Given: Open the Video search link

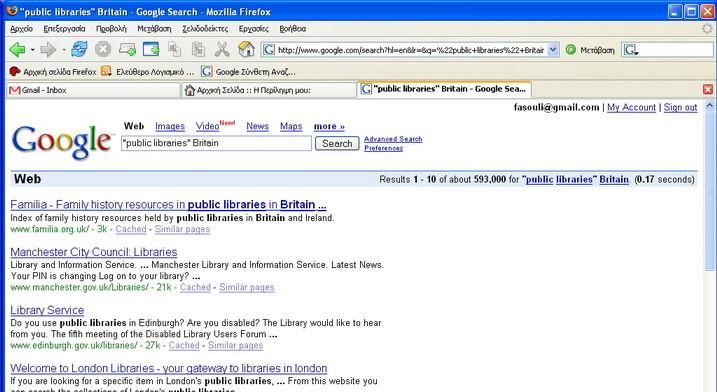Looking at the screenshot, I should point(208,126).
